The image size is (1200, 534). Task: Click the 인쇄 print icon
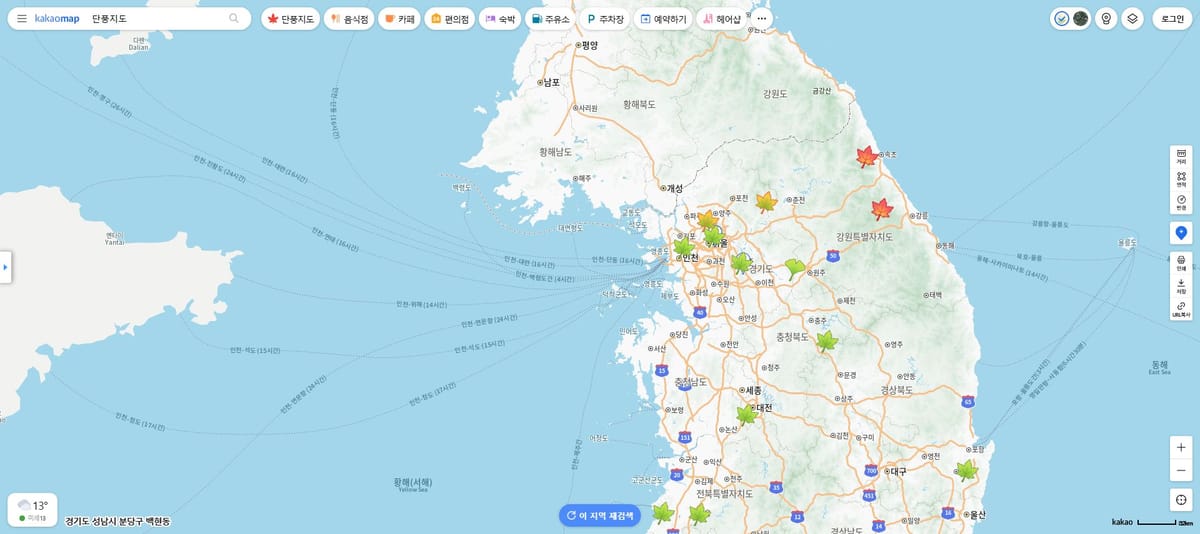[1181, 262]
